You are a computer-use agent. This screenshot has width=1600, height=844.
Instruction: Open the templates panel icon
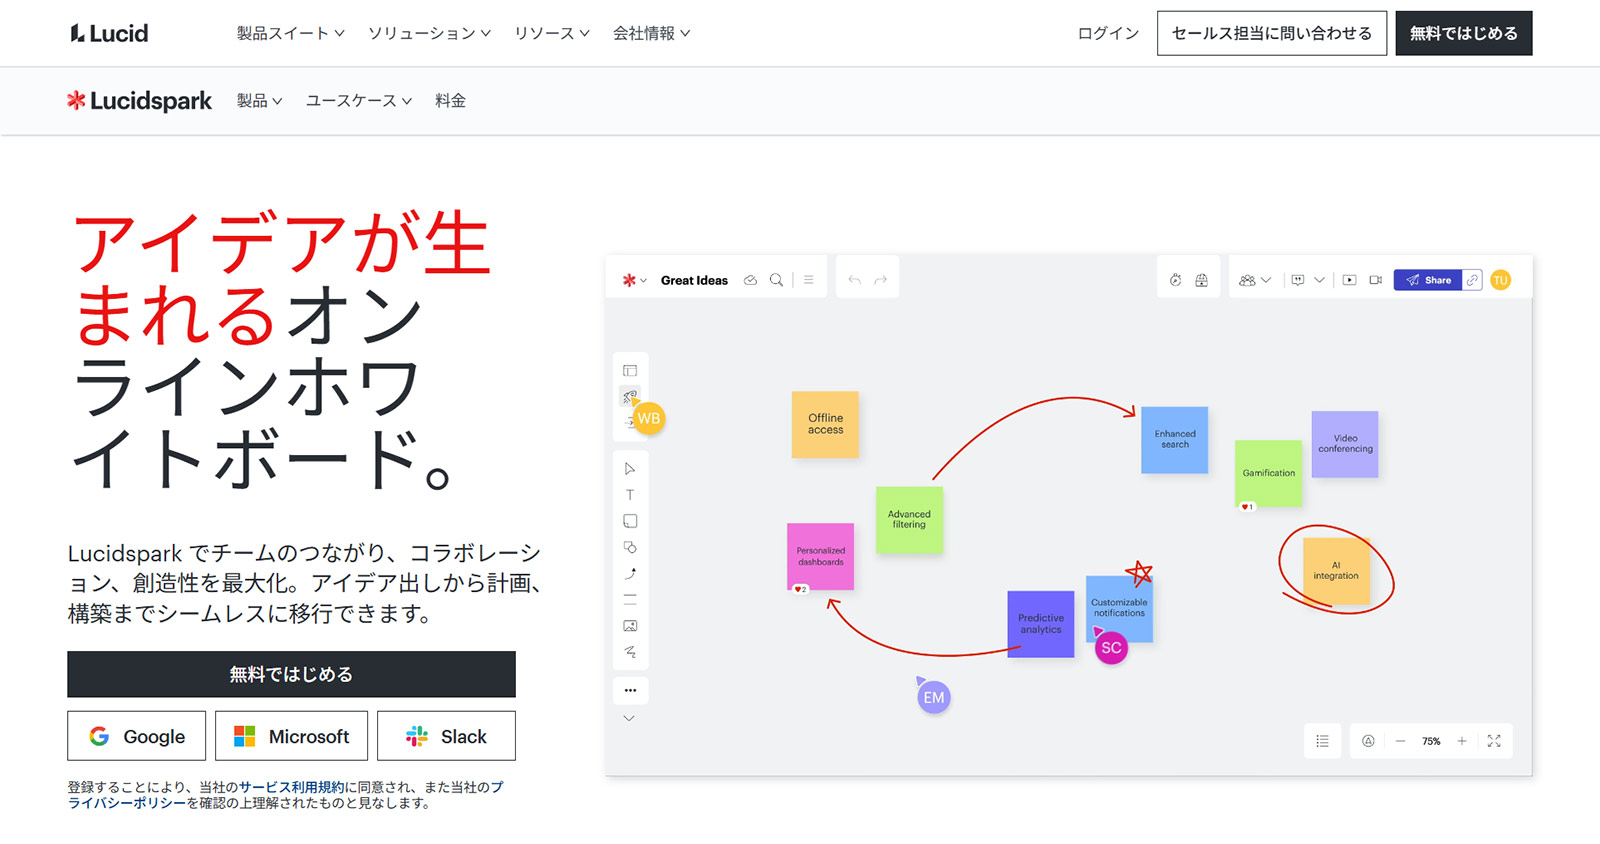coord(630,371)
